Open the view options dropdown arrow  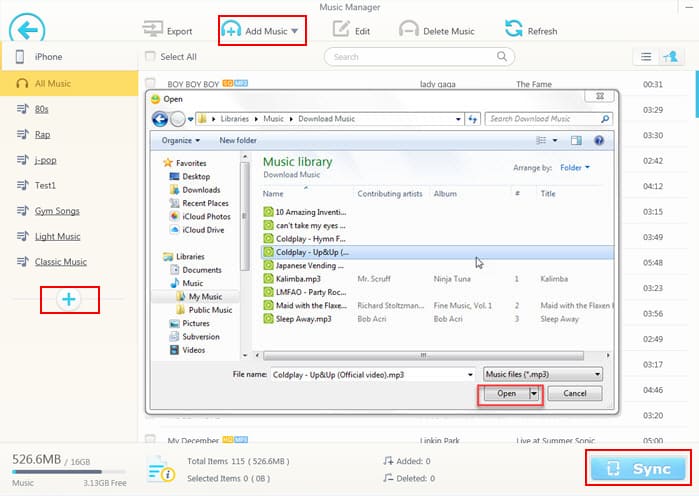point(555,140)
